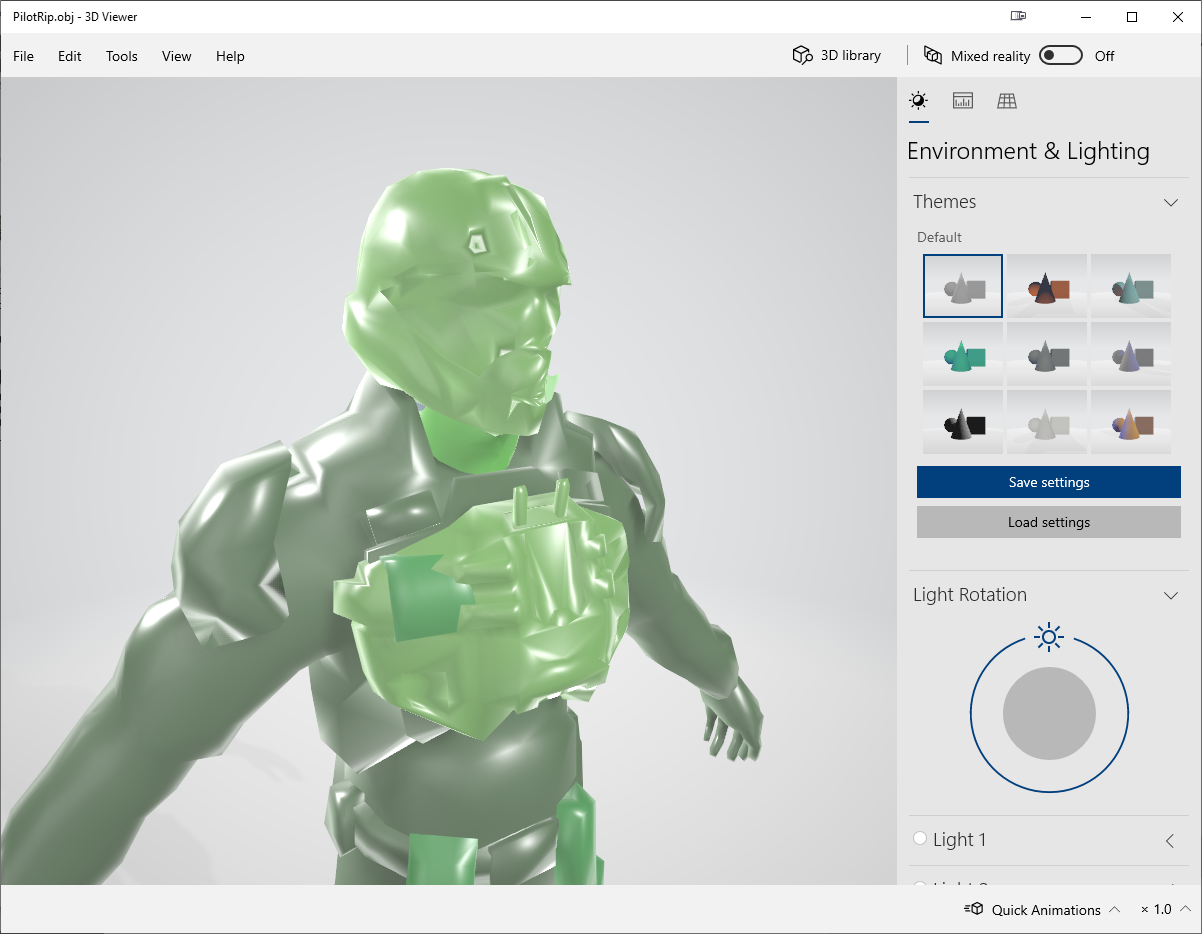The height and width of the screenshot is (934, 1202).
Task: Select the pale white theme thumbnail
Action: (x=1047, y=422)
